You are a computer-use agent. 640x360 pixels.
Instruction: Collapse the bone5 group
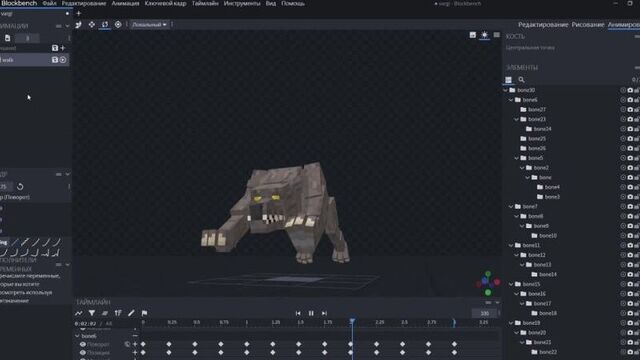click(x=517, y=158)
